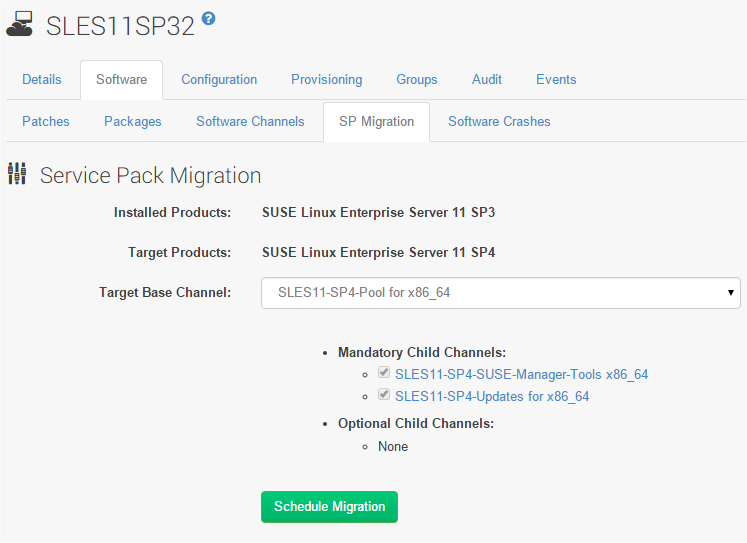Open the SLES11-SP4-SUSE-Manager-Tools x86_64 channel link
This screenshot has height=543, width=747.
tap(522, 374)
